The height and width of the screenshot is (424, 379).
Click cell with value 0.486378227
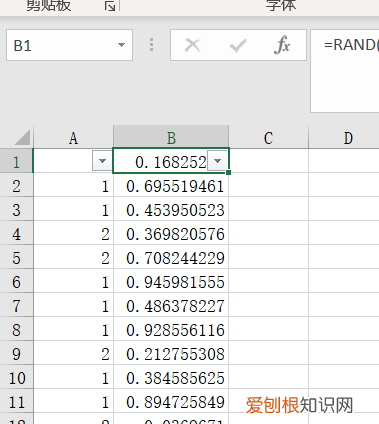click(x=171, y=305)
